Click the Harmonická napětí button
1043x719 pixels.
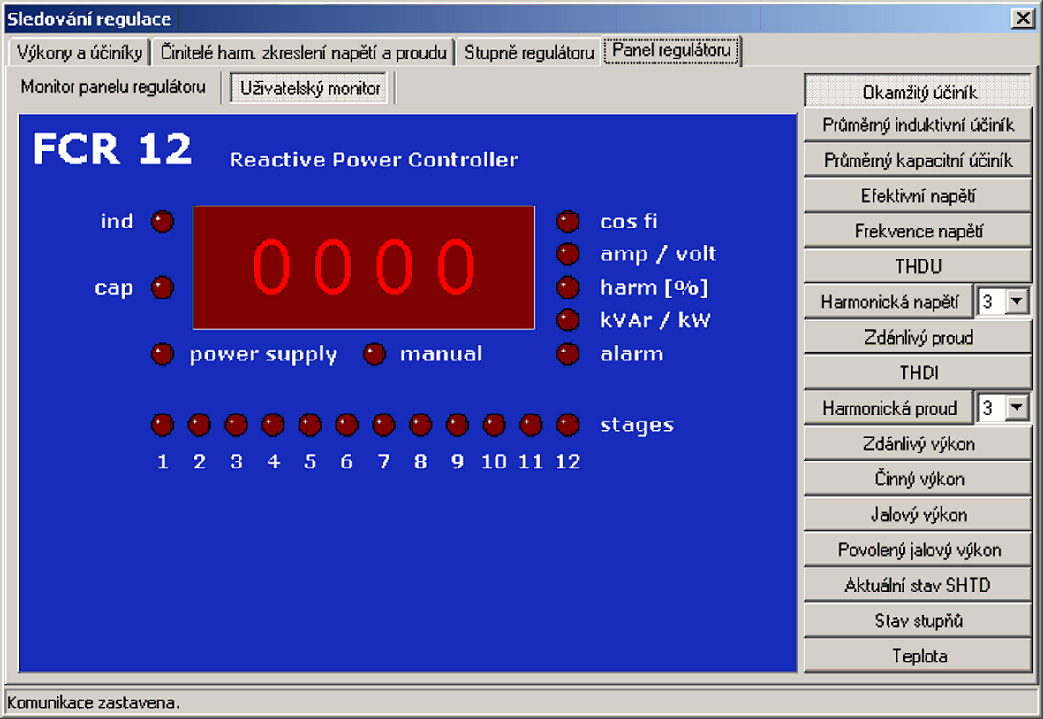pyautogui.click(x=889, y=302)
